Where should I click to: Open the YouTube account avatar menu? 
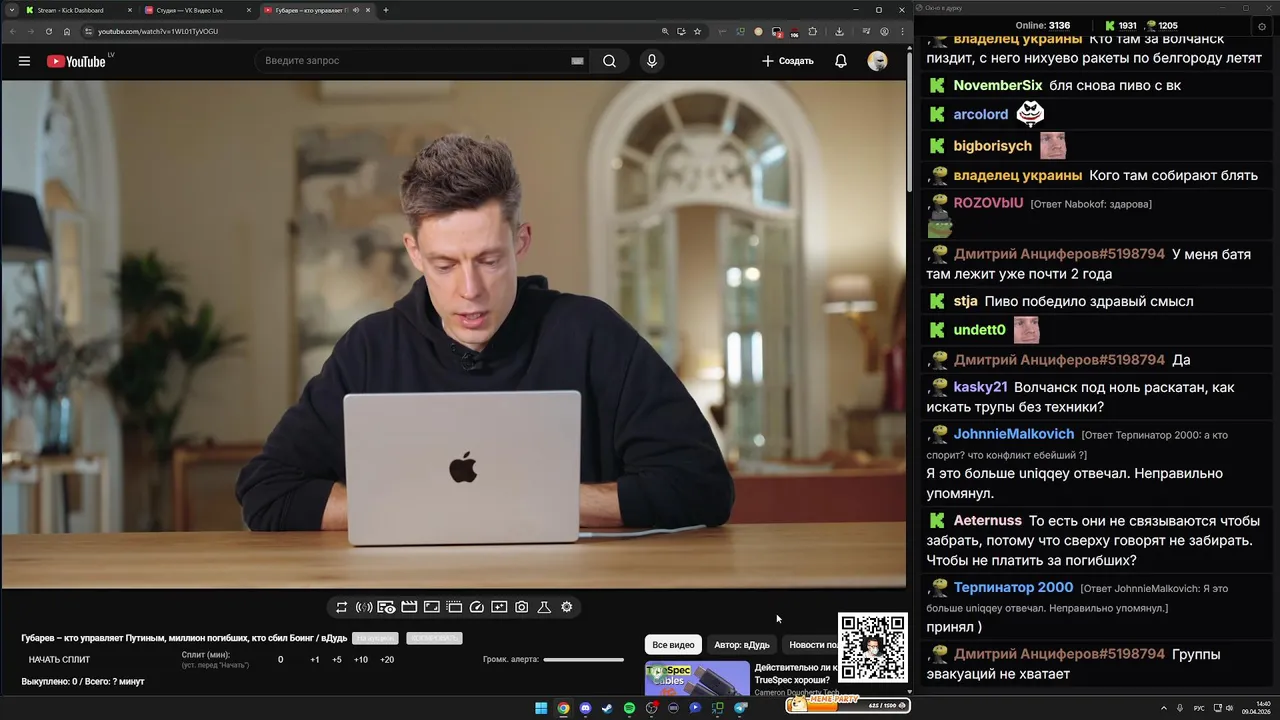tap(877, 61)
